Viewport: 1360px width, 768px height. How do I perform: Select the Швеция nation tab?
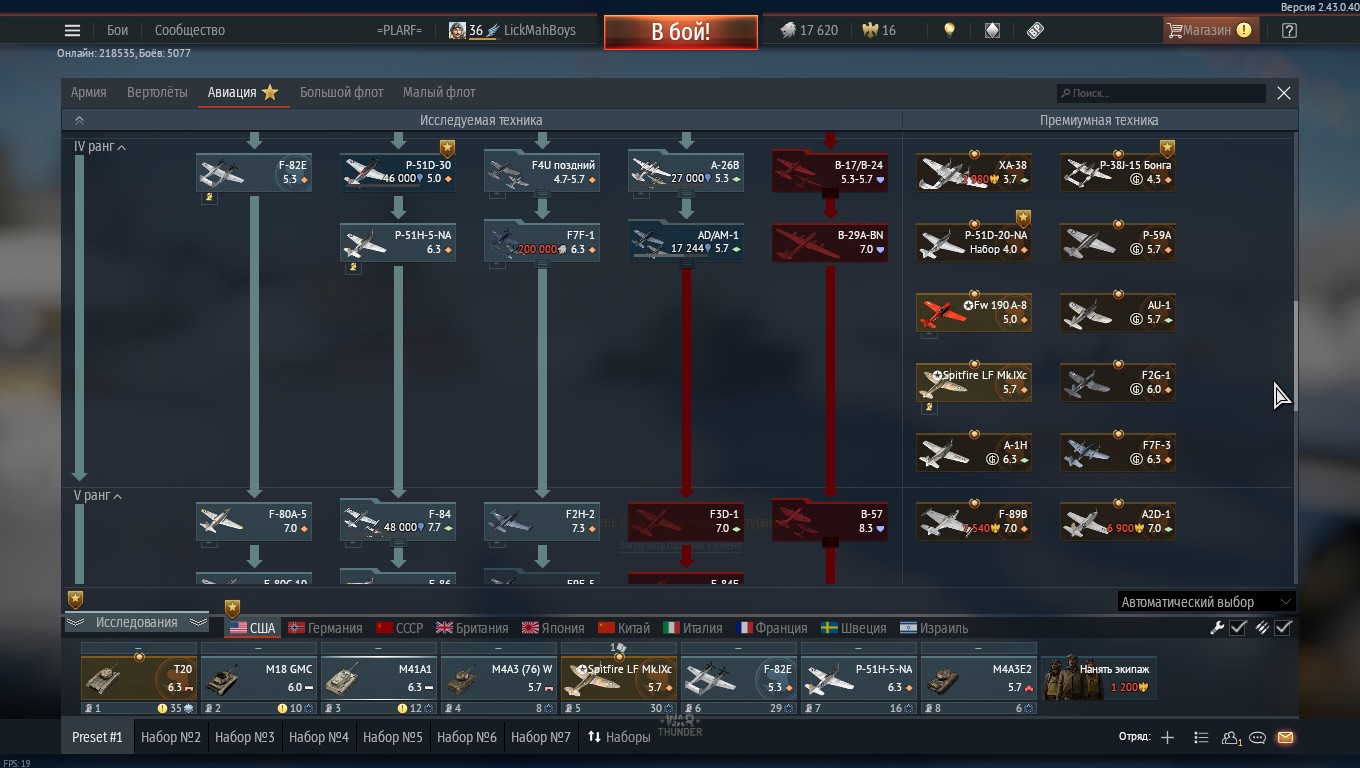853,628
